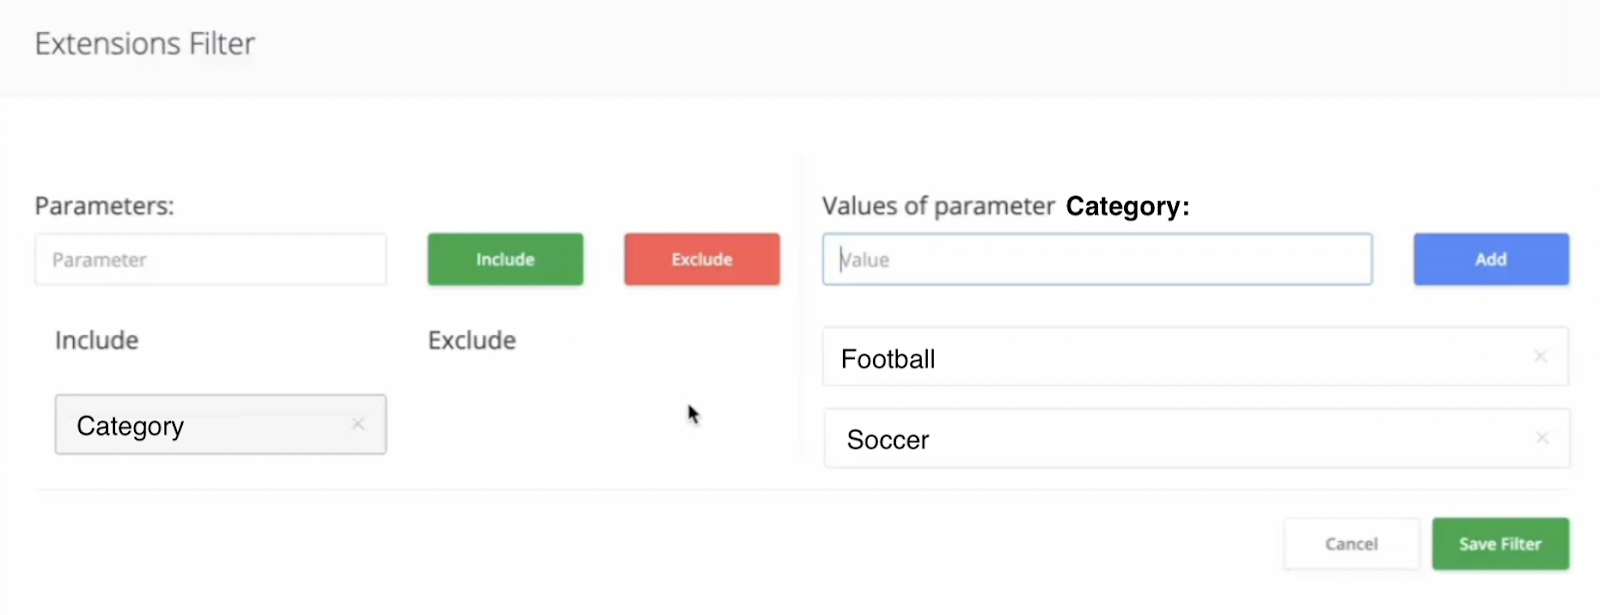Remove the Category parameter chip via its X
The width and height of the screenshot is (1600, 615).
pyautogui.click(x=358, y=425)
